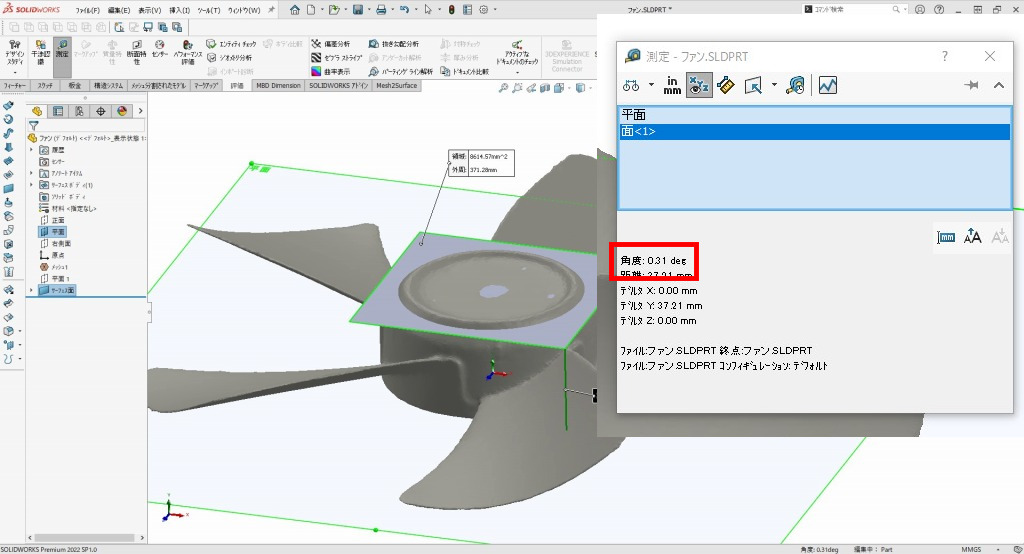The height and width of the screenshot is (554, 1024).
Task: Switch to the スケッチ ribbon tab
Action: [45, 86]
